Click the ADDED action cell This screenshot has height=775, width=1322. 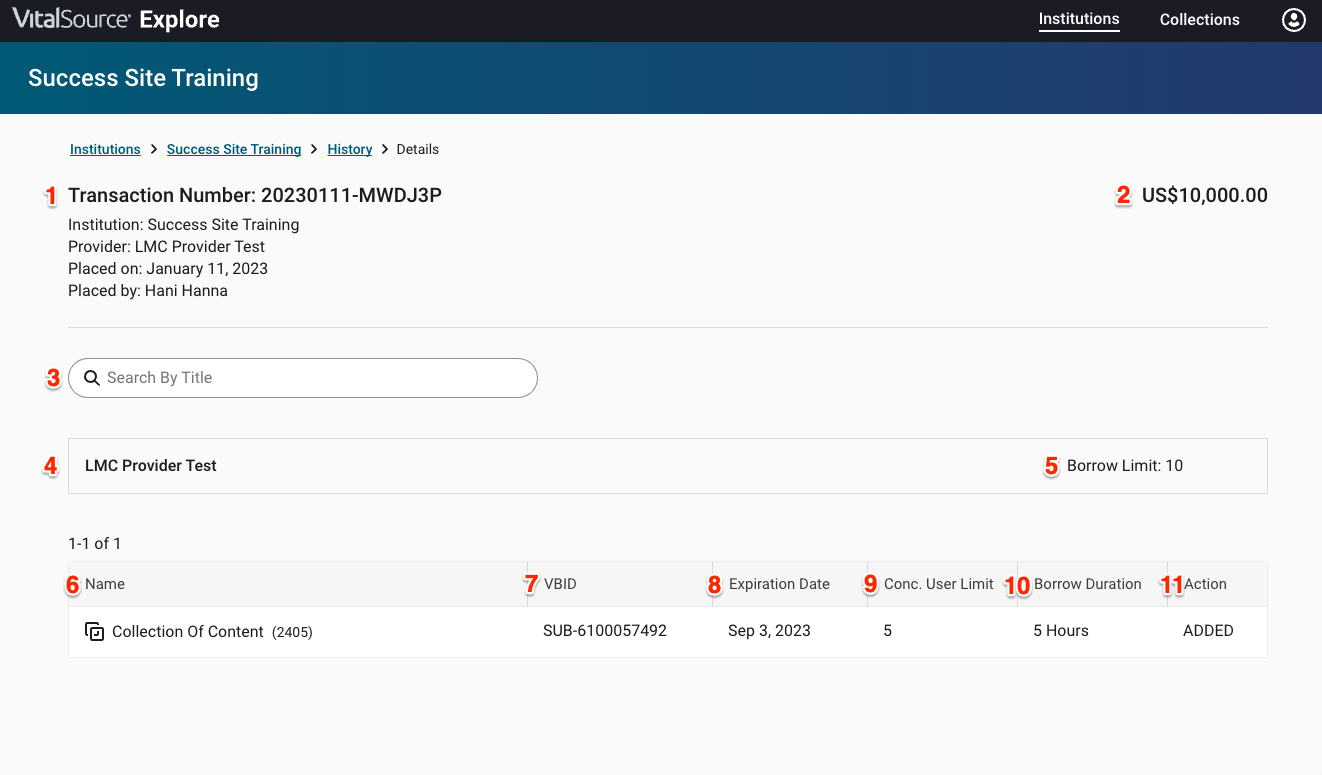pos(1208,631)
